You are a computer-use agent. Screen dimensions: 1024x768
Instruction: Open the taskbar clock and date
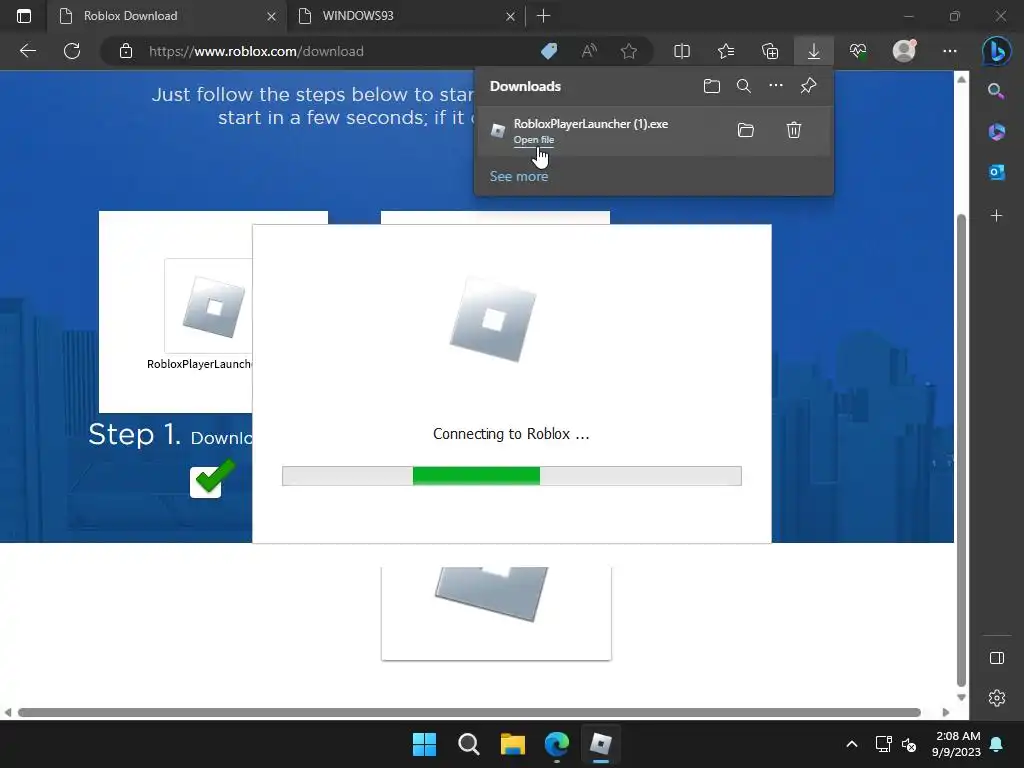[x=957, y=744]
